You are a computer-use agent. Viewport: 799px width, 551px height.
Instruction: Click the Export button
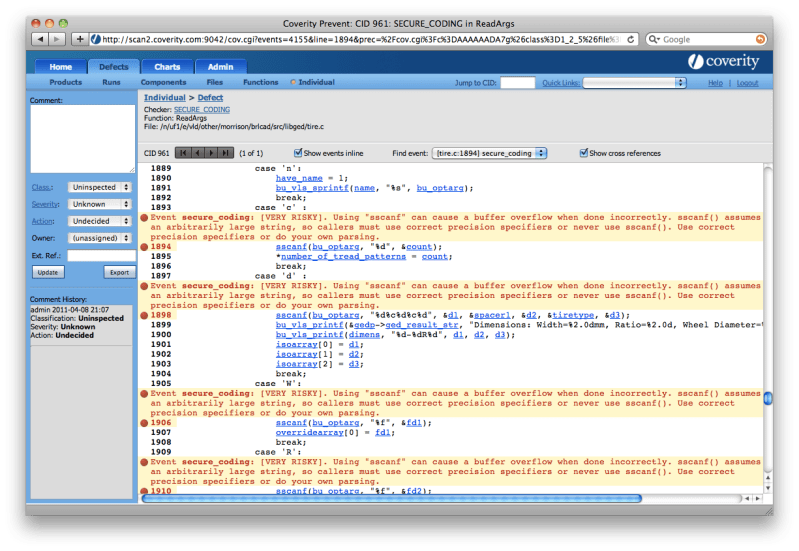click(x=119, y=272)
